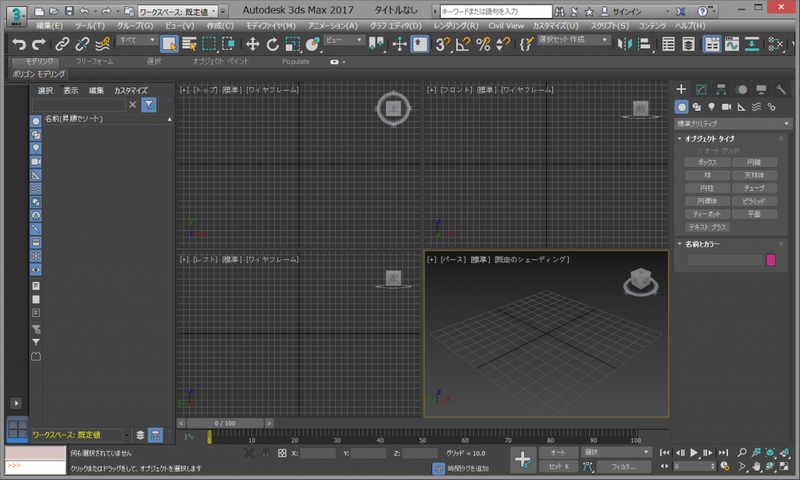Activate the Select and Rotate tool
Image resolution: width=800 pixels, height=480 pixels.
tap(272, 44)
